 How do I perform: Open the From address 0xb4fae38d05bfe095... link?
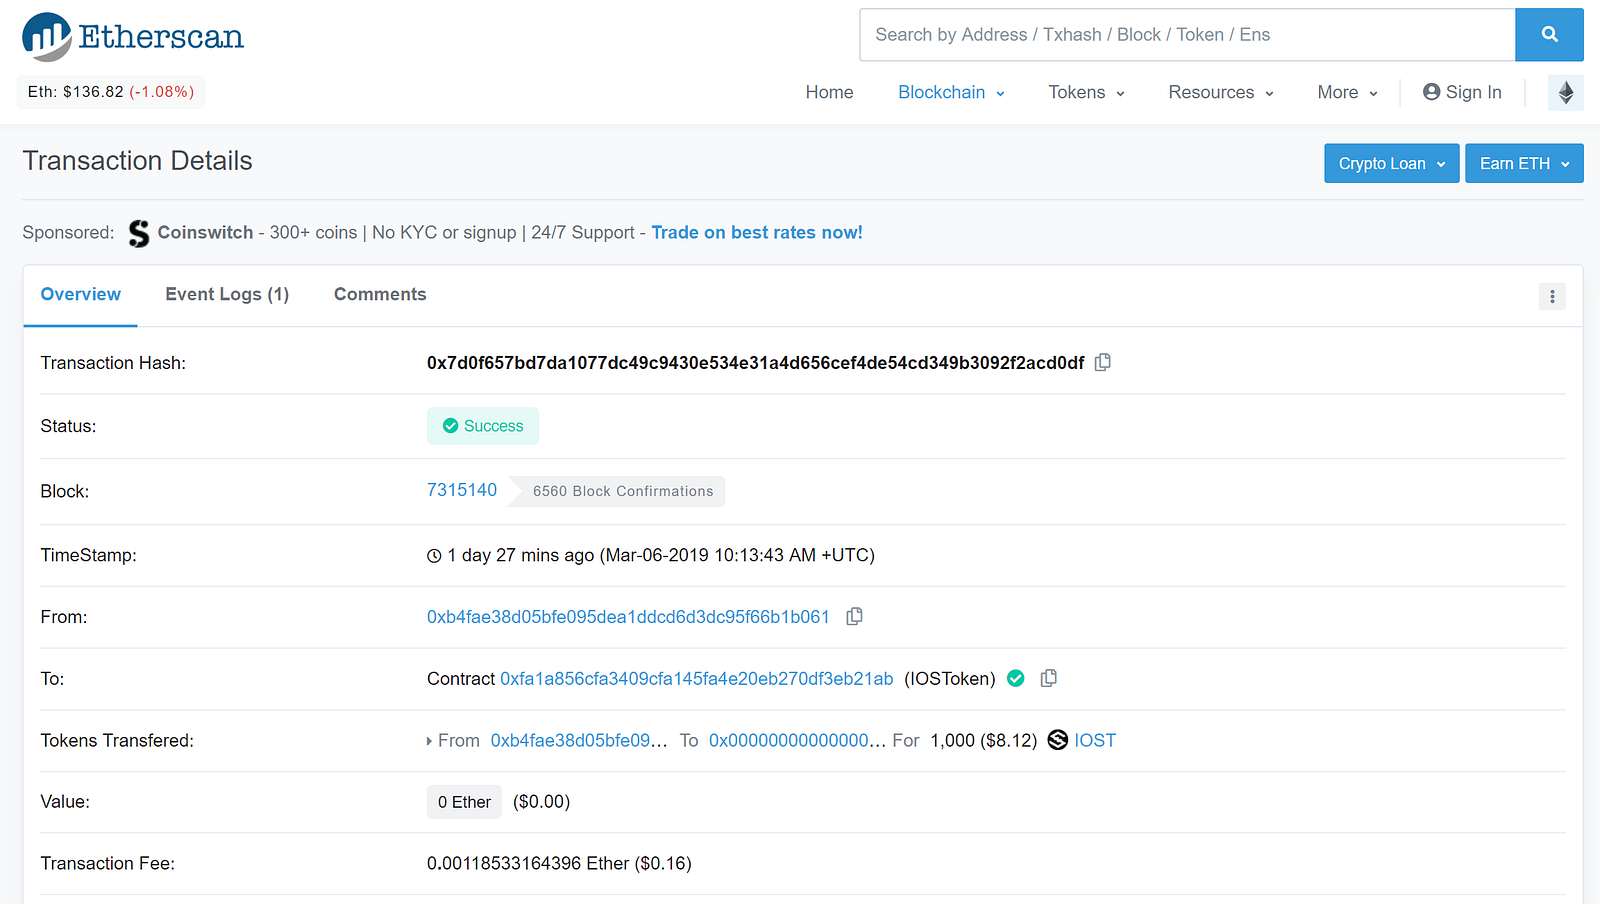[x=628, y=617]
